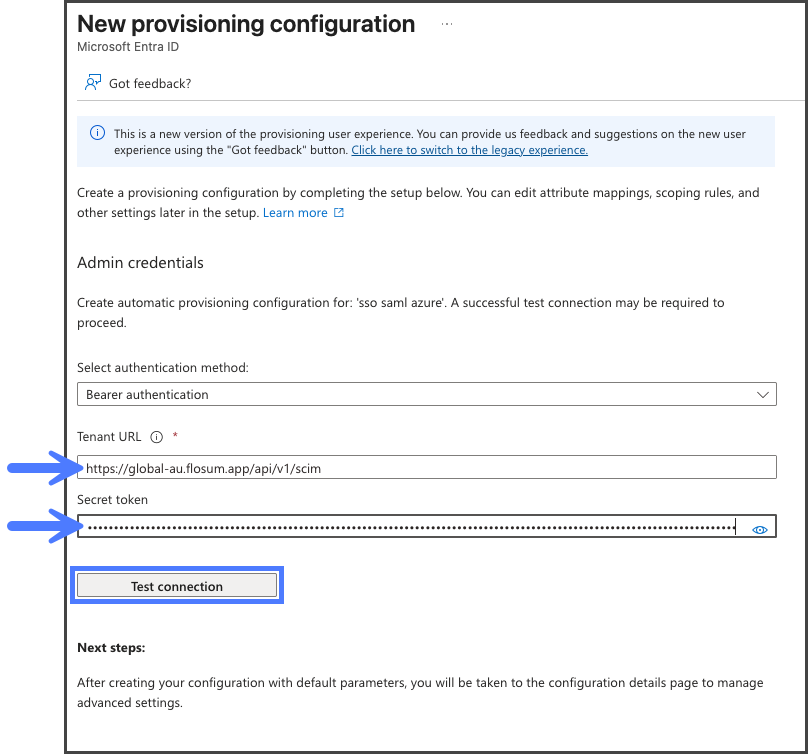This screenshot has width=808, height=754.
Task: Click the Microsoft Entra ID subtitle
Action: point(127,47)
